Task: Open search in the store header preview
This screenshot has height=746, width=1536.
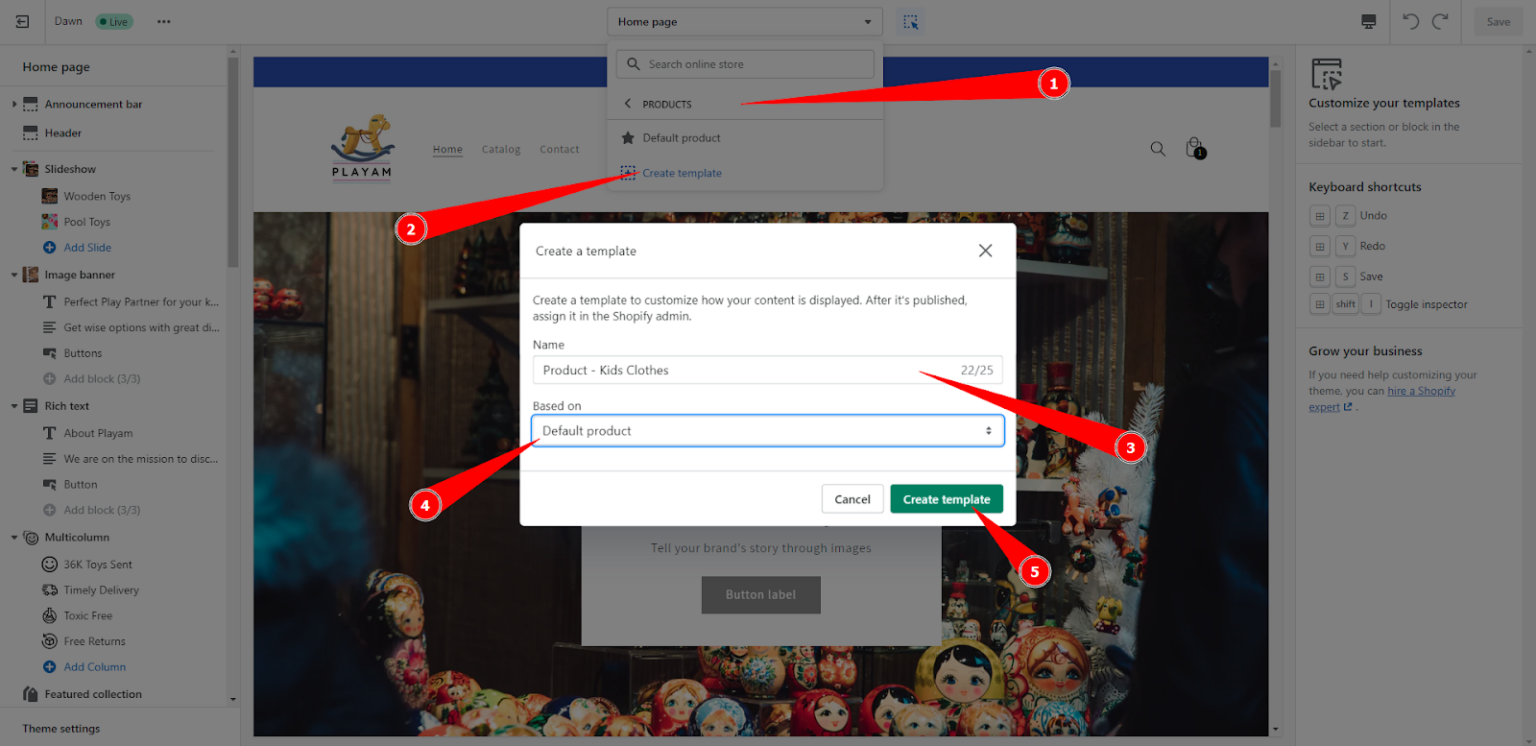Action: 1157,148
